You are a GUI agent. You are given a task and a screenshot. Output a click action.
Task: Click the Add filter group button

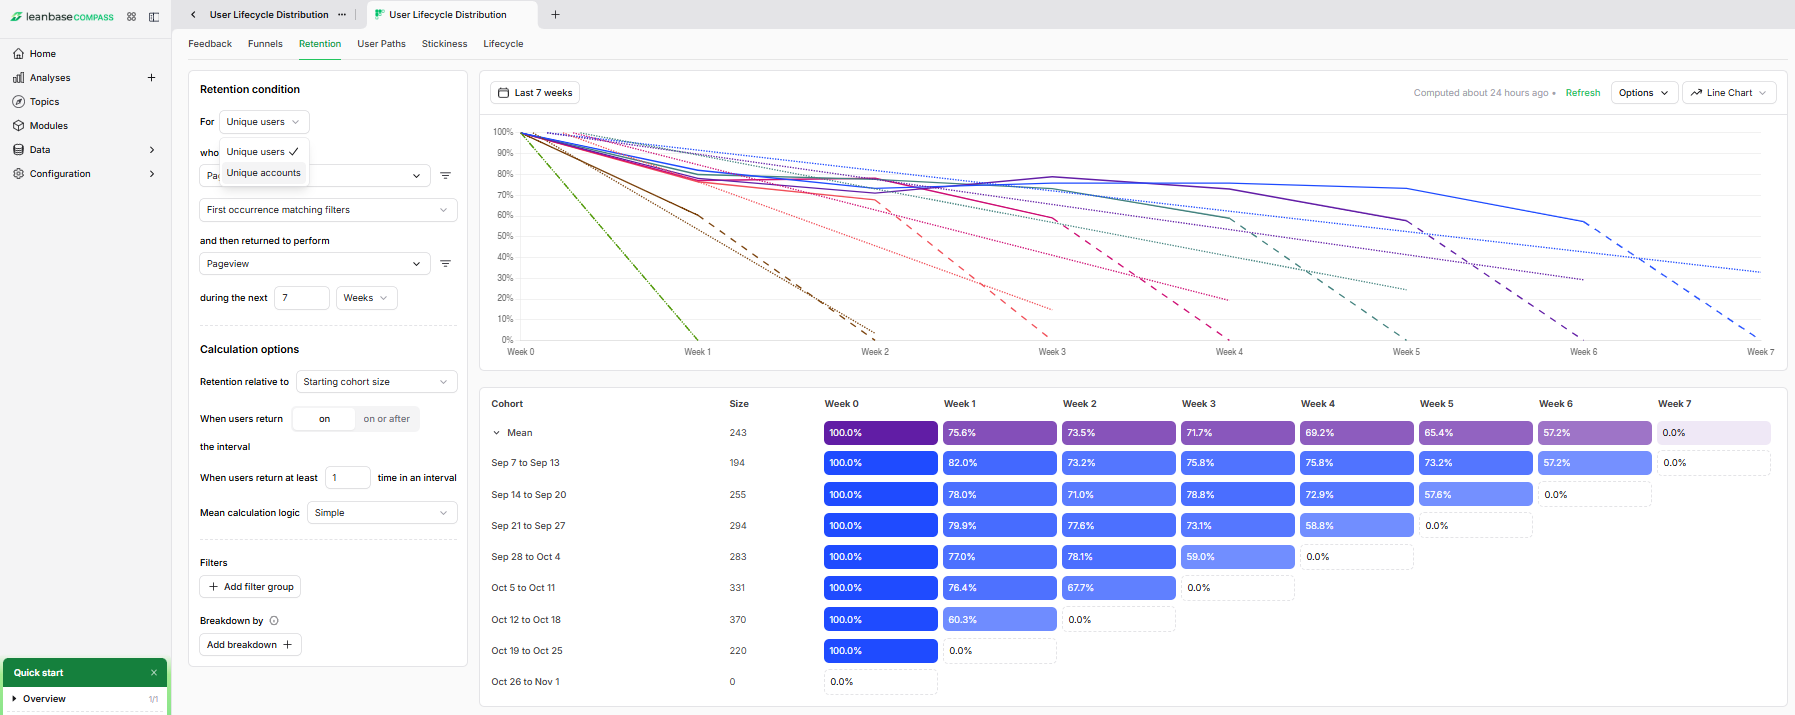[x=250, y=587]
